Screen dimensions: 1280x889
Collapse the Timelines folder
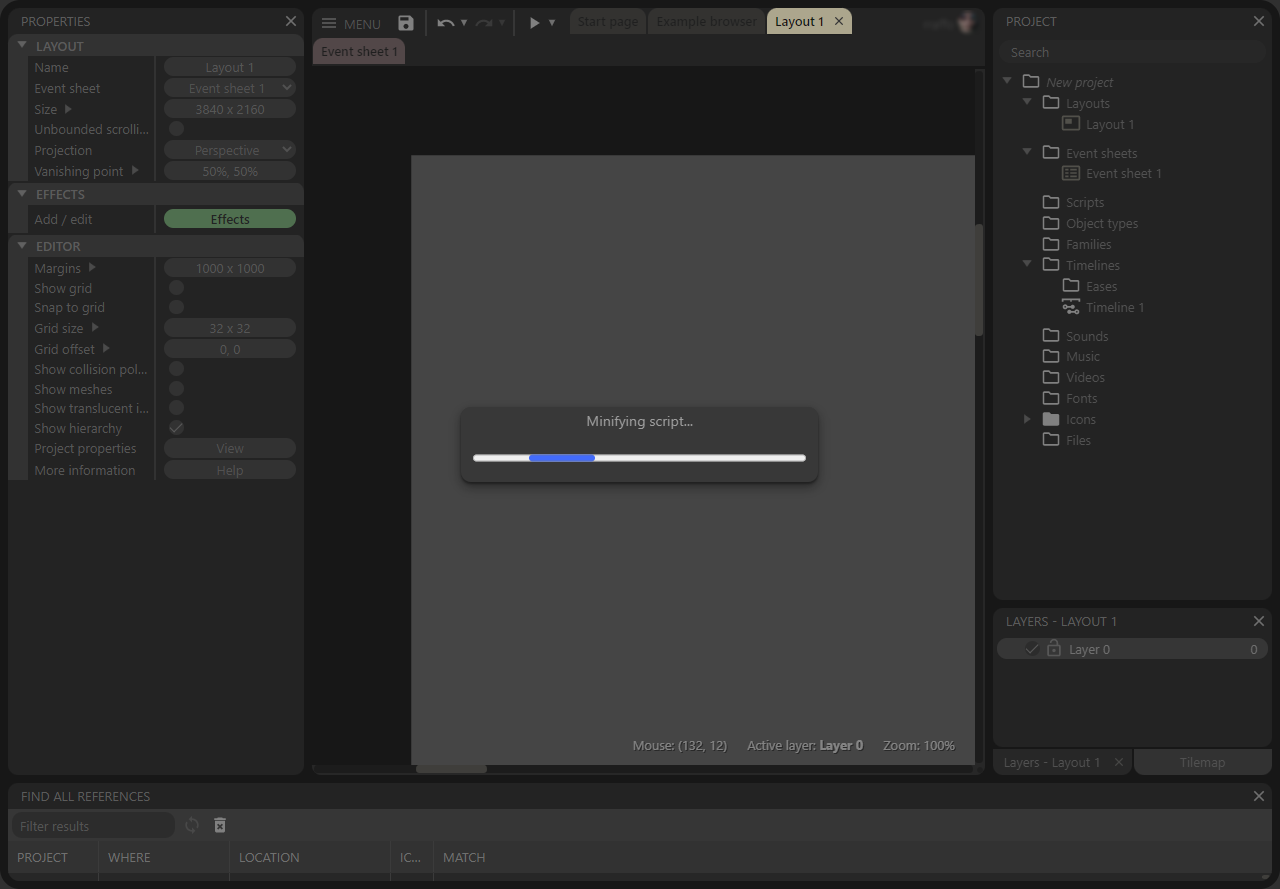click(1027, 264)
